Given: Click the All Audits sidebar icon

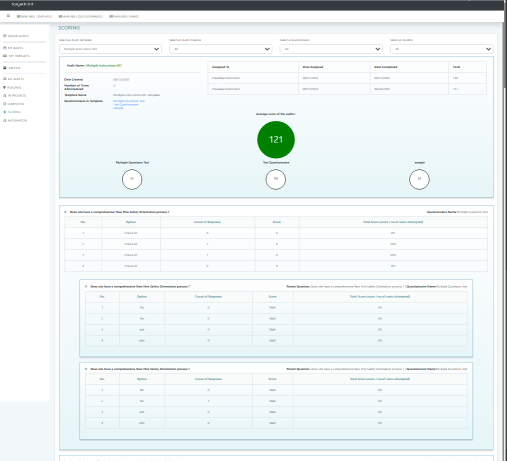Looking at the screenshot, I should tap(5, 79).
